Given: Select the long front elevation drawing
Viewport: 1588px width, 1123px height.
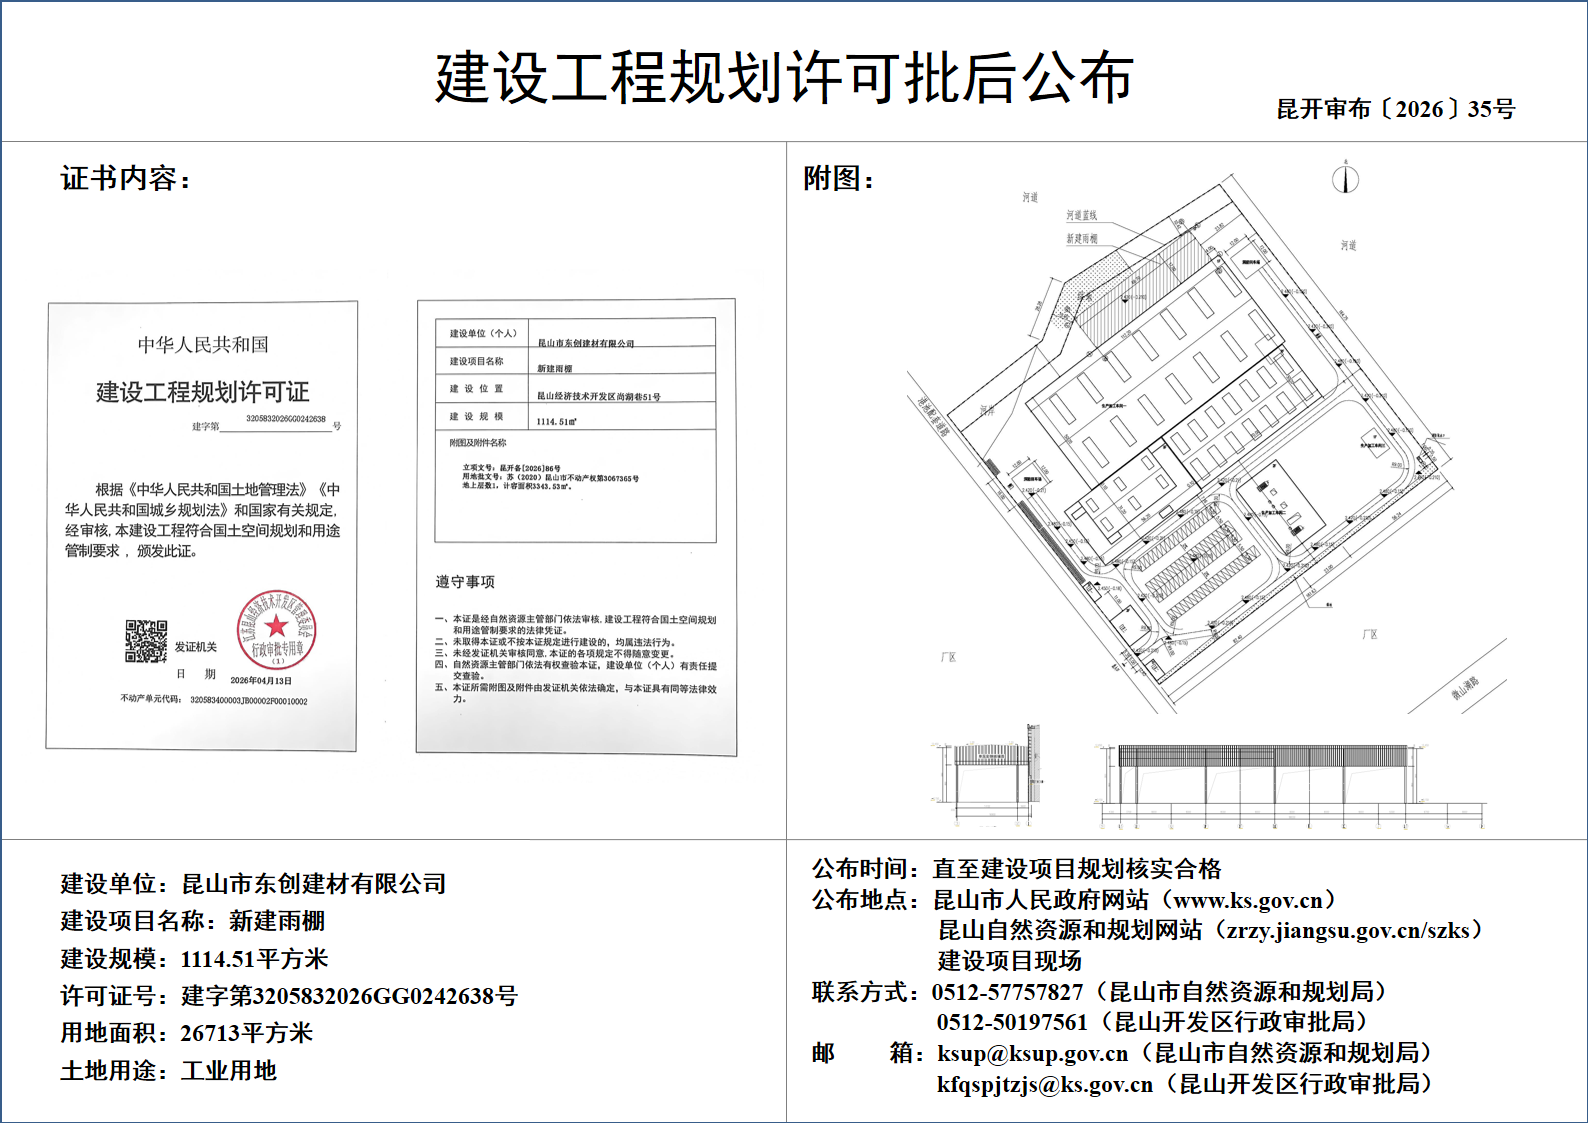Looking at the screenshot, I should [1290, 785].
